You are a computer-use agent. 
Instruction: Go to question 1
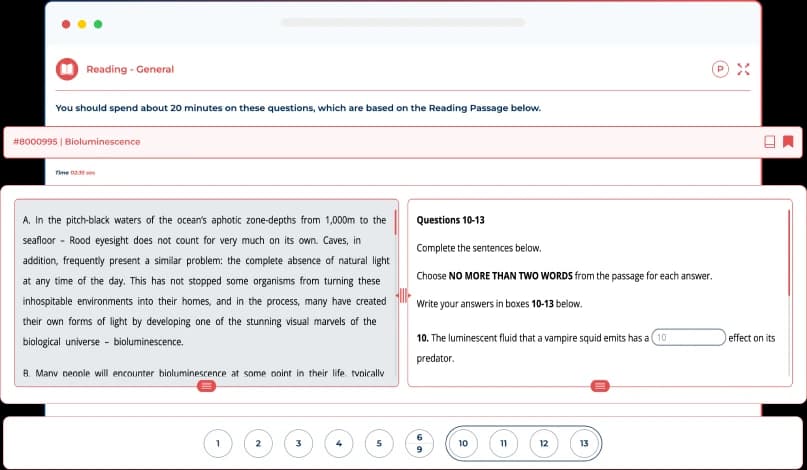(x=218, y=443)
